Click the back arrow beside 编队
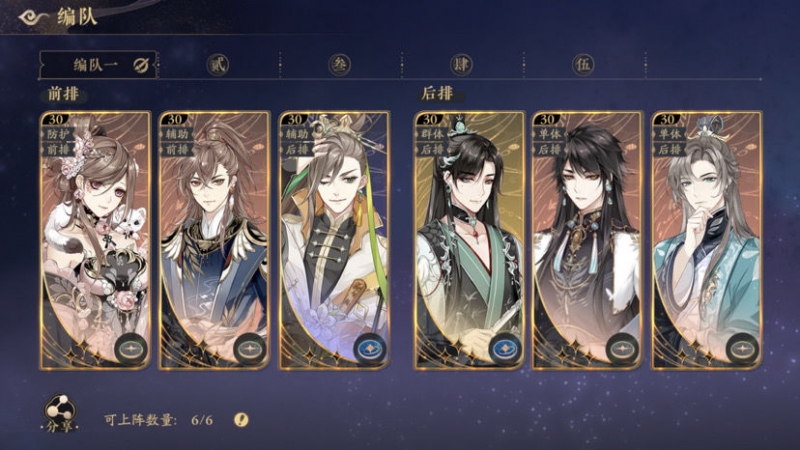Viewport: 800px width, 450px height. click(x=33, y=18)
